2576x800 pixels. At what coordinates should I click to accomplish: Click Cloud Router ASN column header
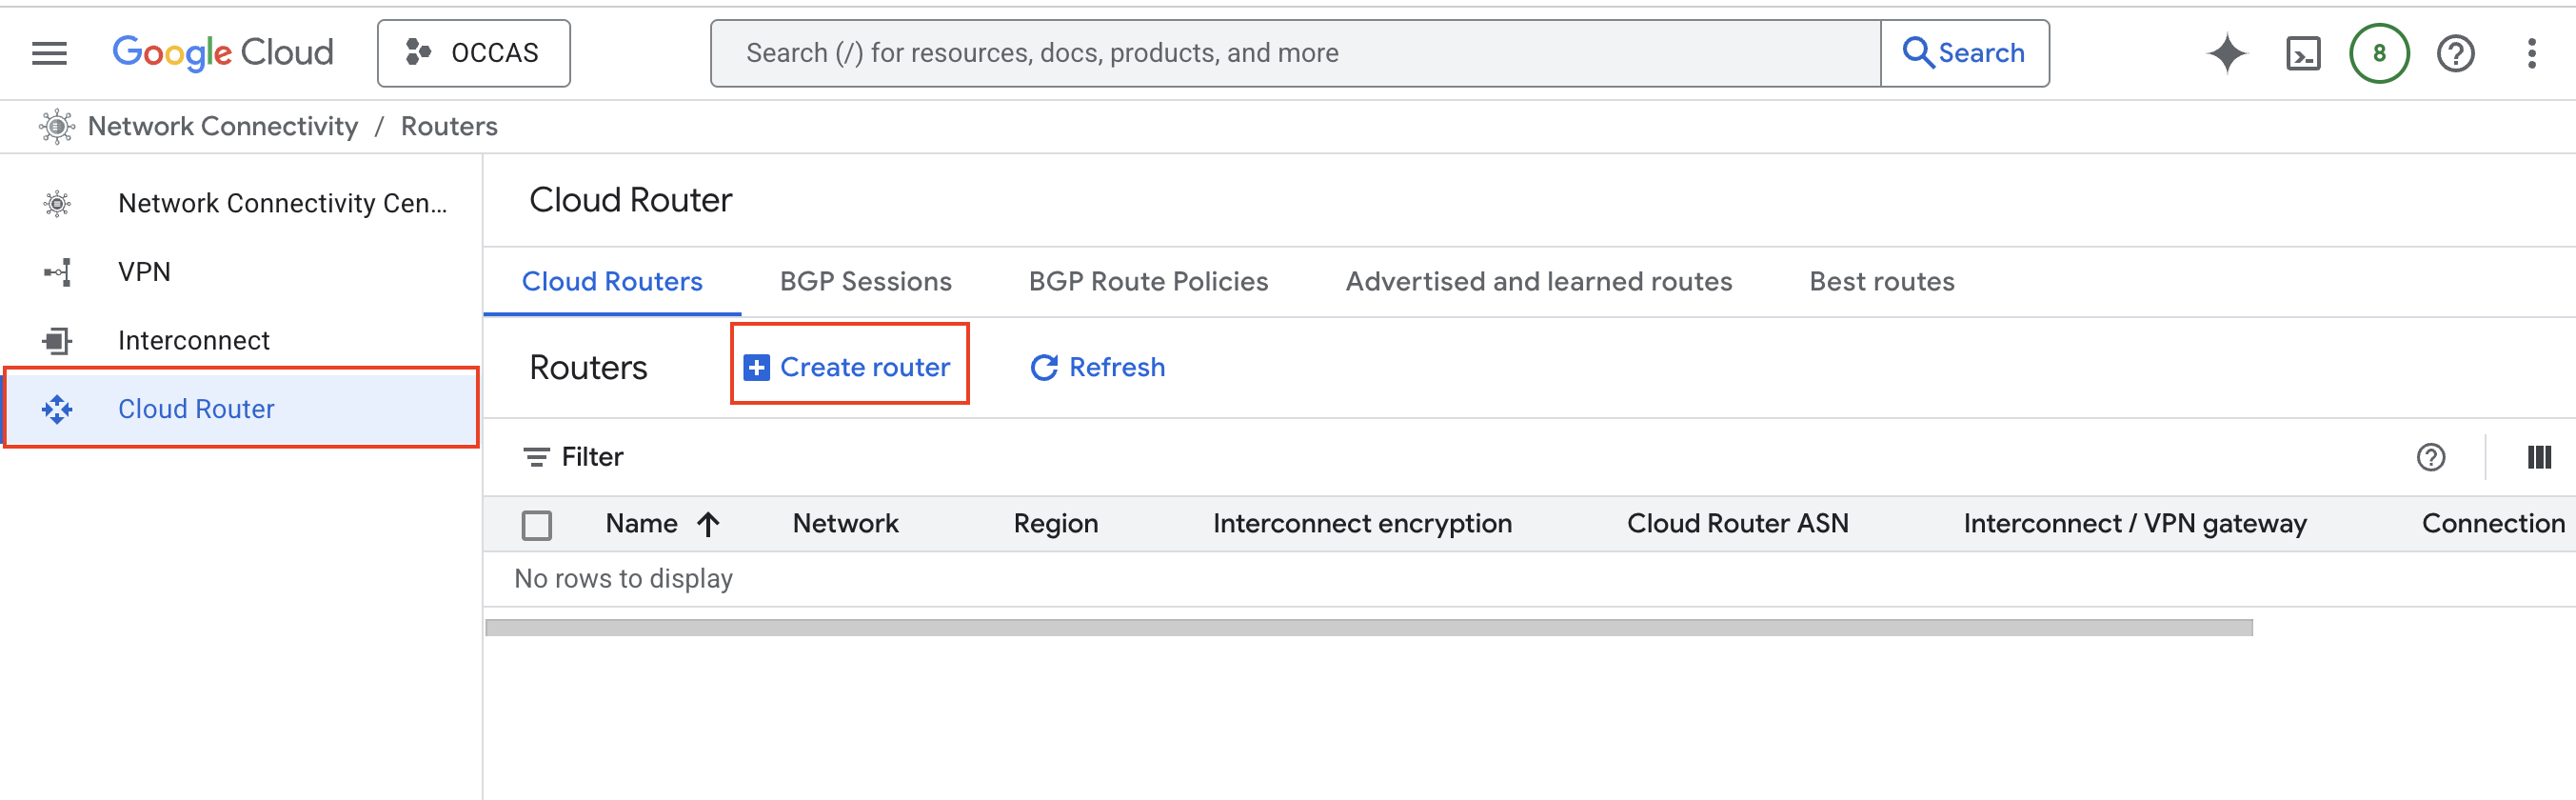click(1737, 524)
